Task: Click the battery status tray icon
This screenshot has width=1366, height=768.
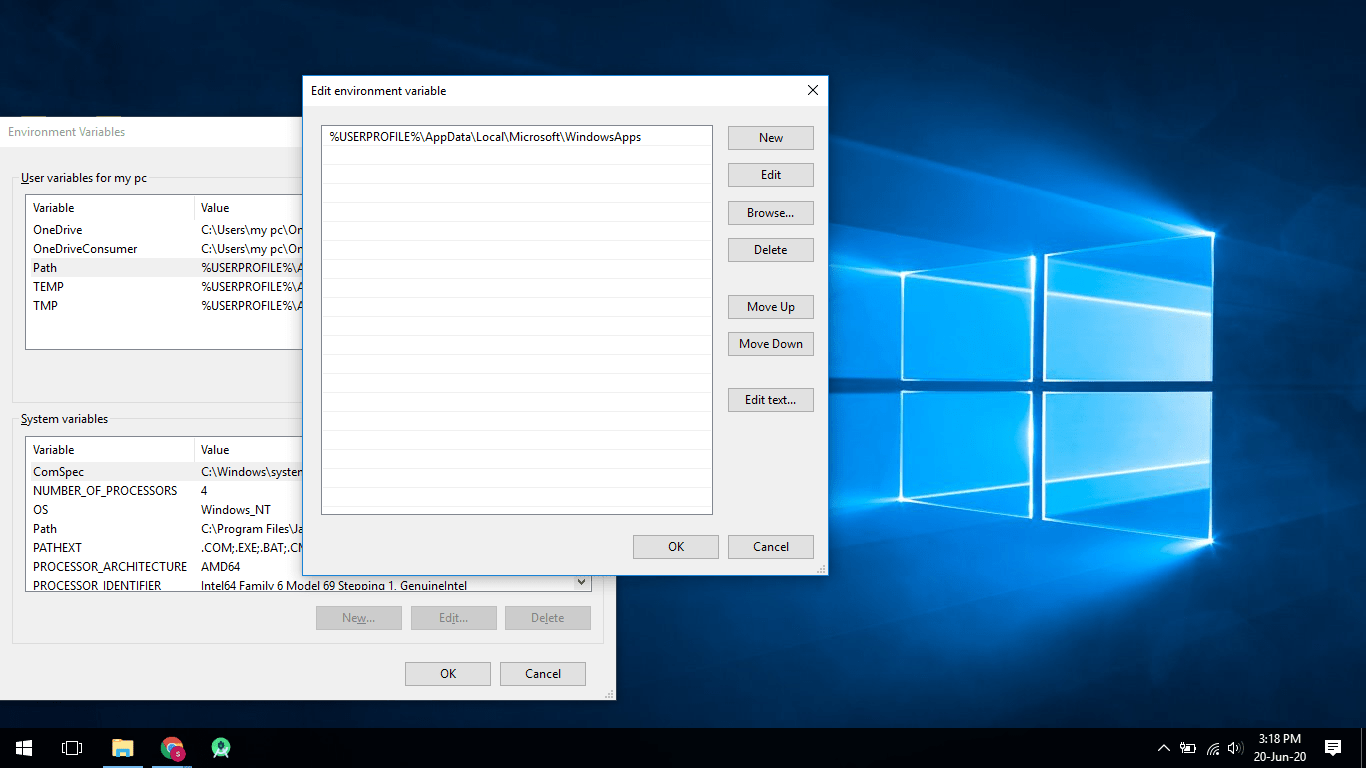Action: [x=1188, y=747]
